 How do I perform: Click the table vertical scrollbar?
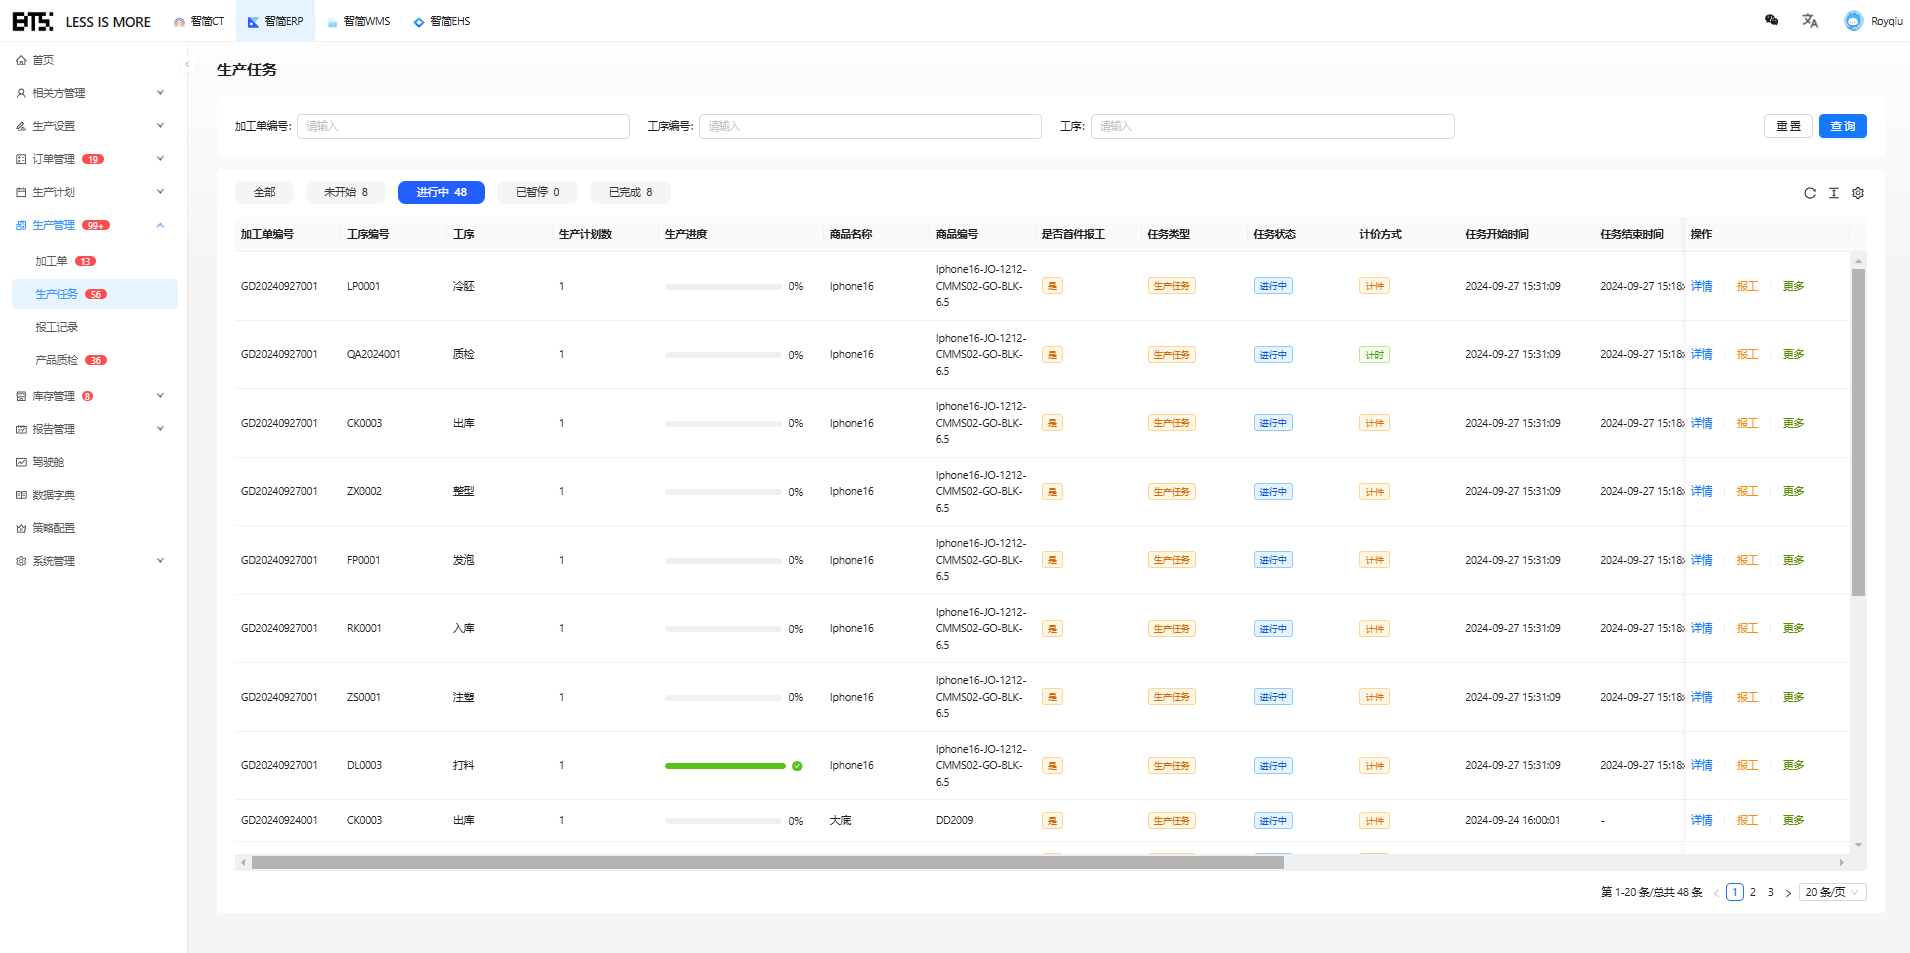(x=1858, y=432)
